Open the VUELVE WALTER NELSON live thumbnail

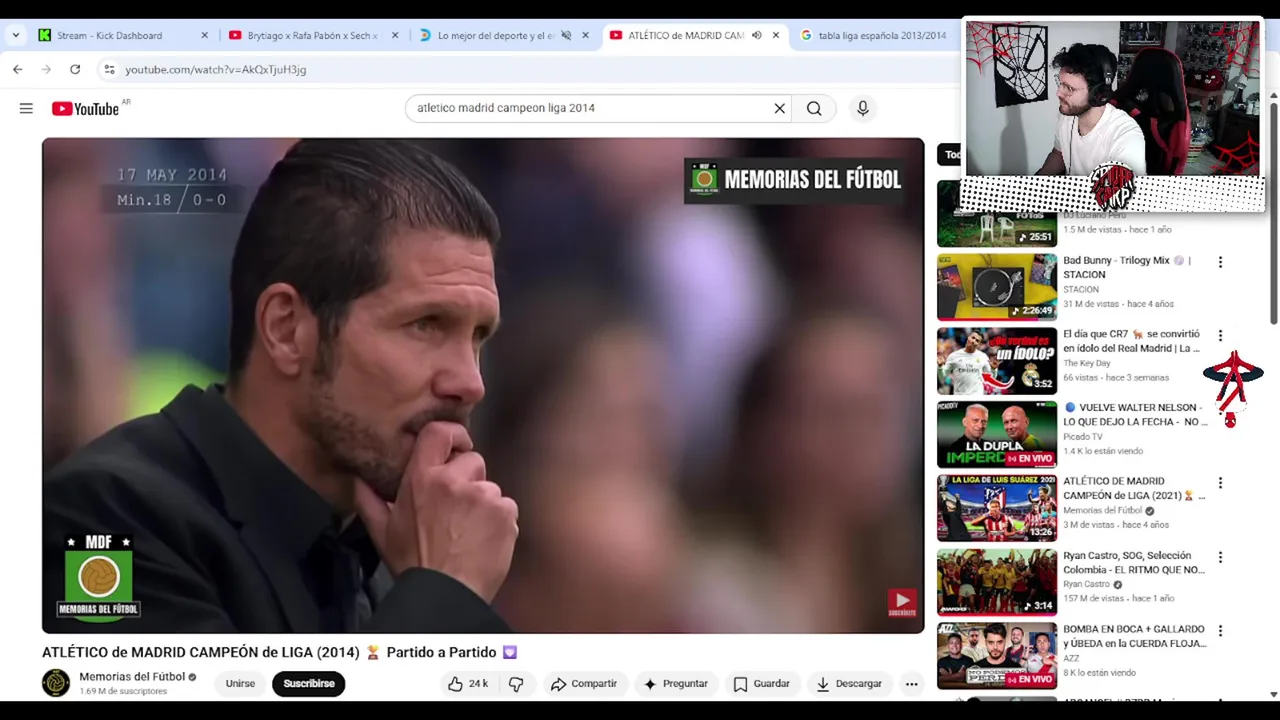(997, 435)
